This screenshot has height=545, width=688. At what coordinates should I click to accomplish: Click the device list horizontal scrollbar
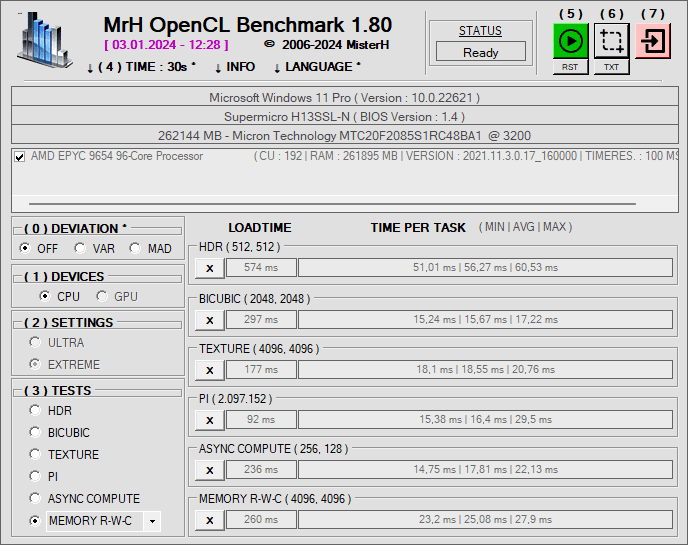tap(332, 204)
